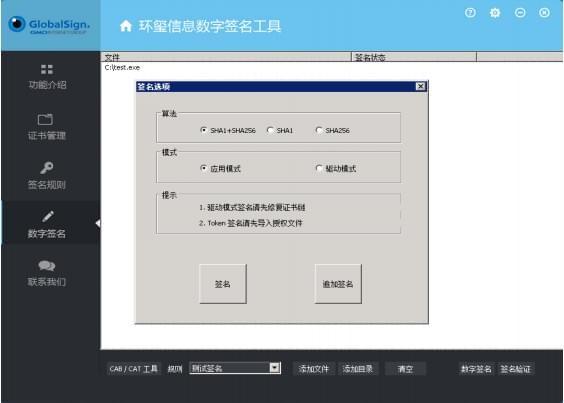Click the 追加签名 button
The height and width of the screenshot is (403, 564).
338,284
